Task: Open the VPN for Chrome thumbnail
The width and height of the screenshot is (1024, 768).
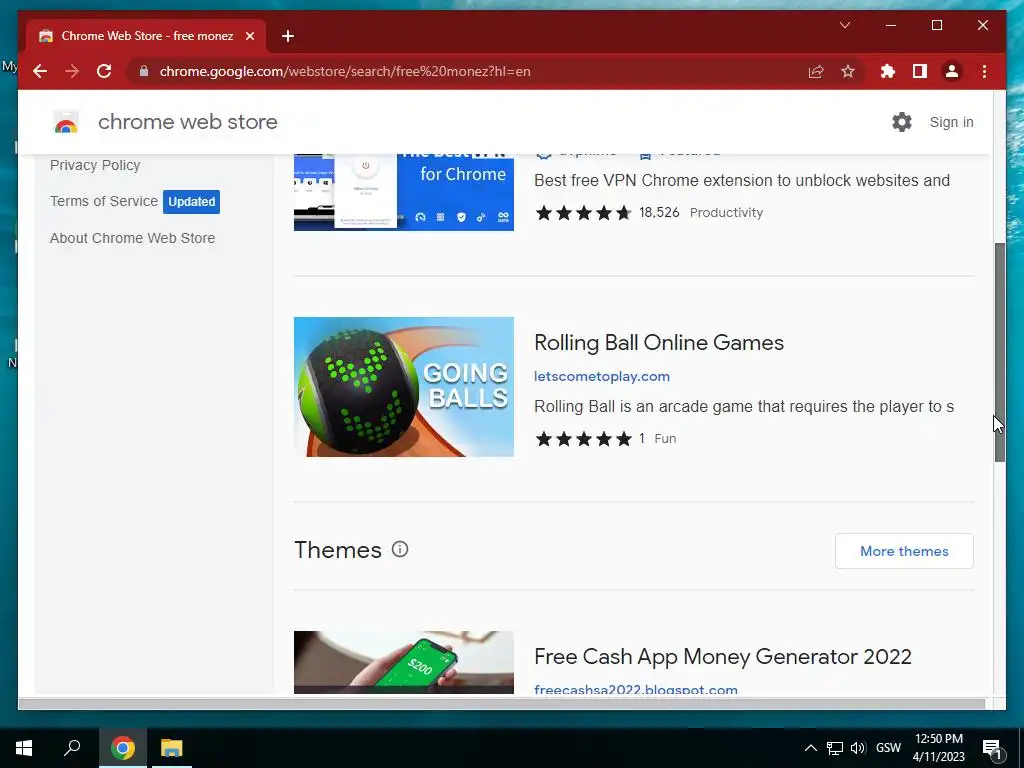Action: tap(404, 192)
